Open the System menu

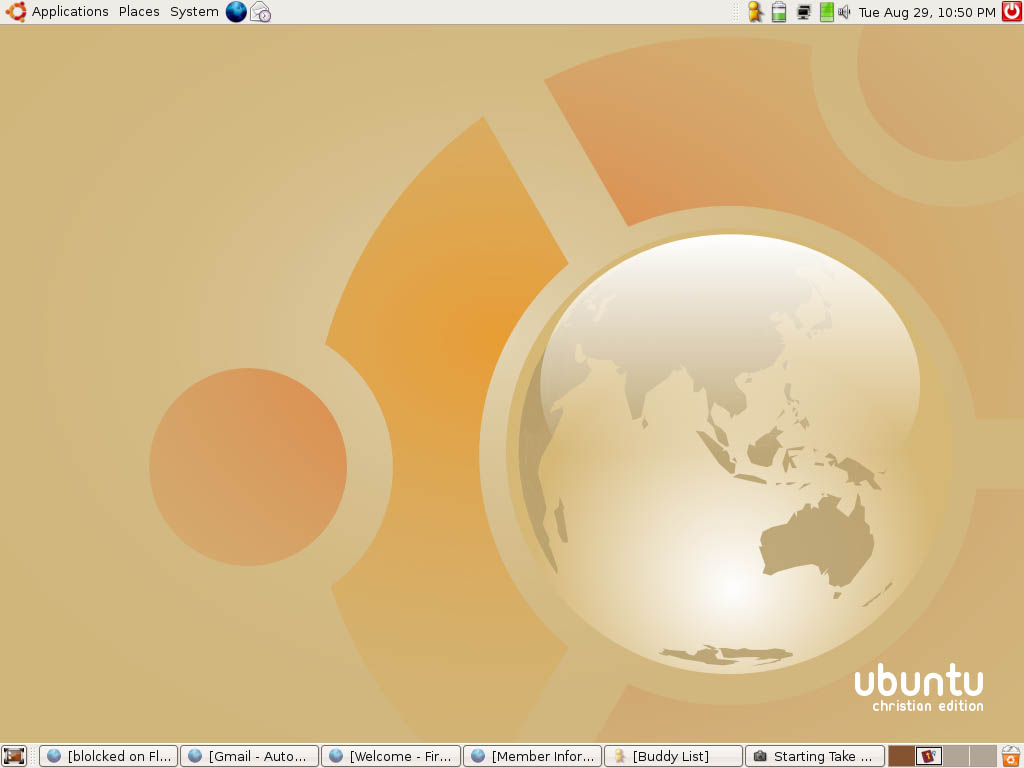[x=194, y=12]
